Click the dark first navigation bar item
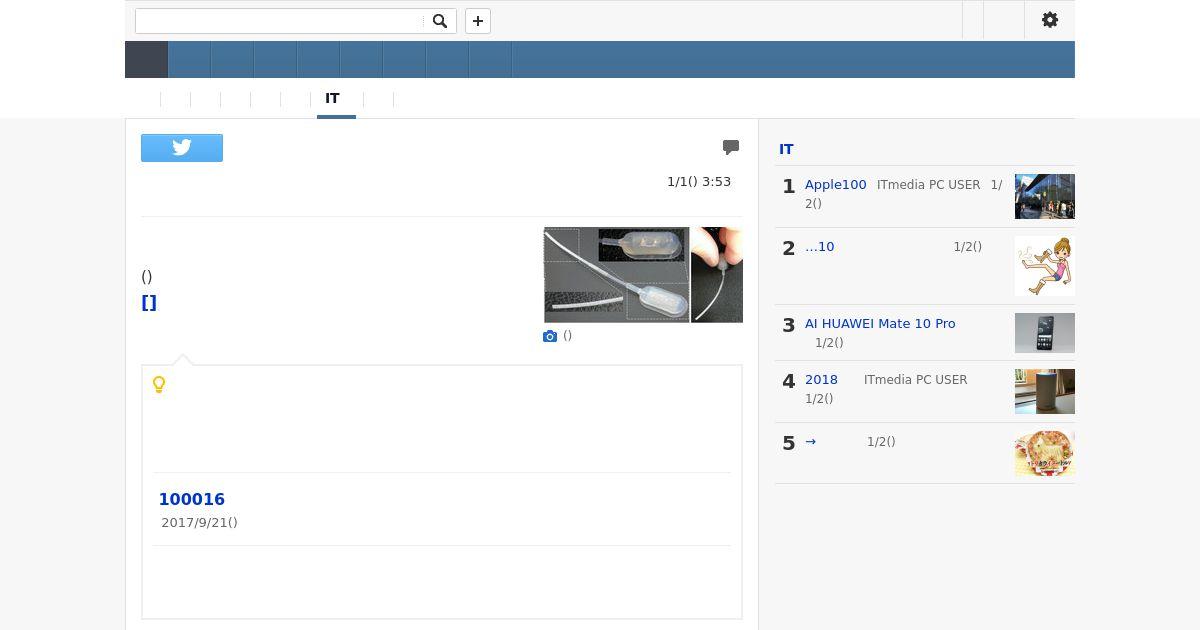Screen dimensions: 1200x630 click(146, 60)
